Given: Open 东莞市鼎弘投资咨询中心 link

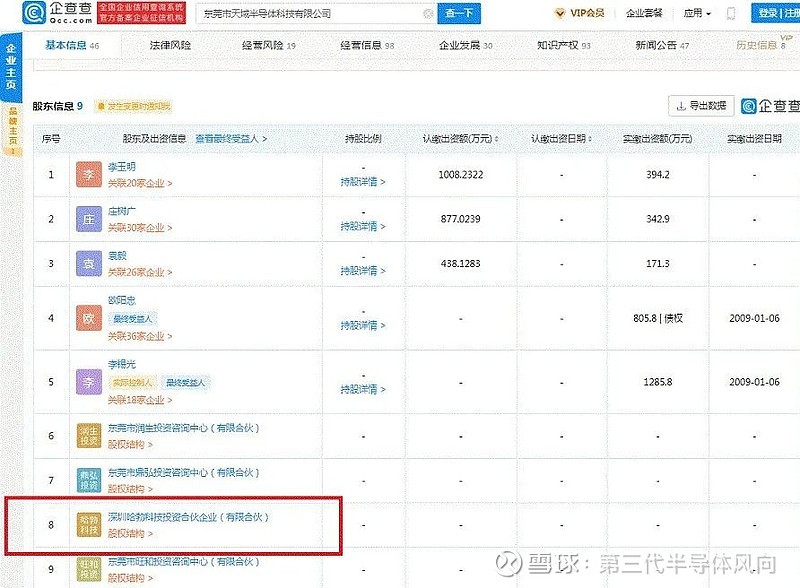Looking at the screenshot, I should tap(184, 473).
